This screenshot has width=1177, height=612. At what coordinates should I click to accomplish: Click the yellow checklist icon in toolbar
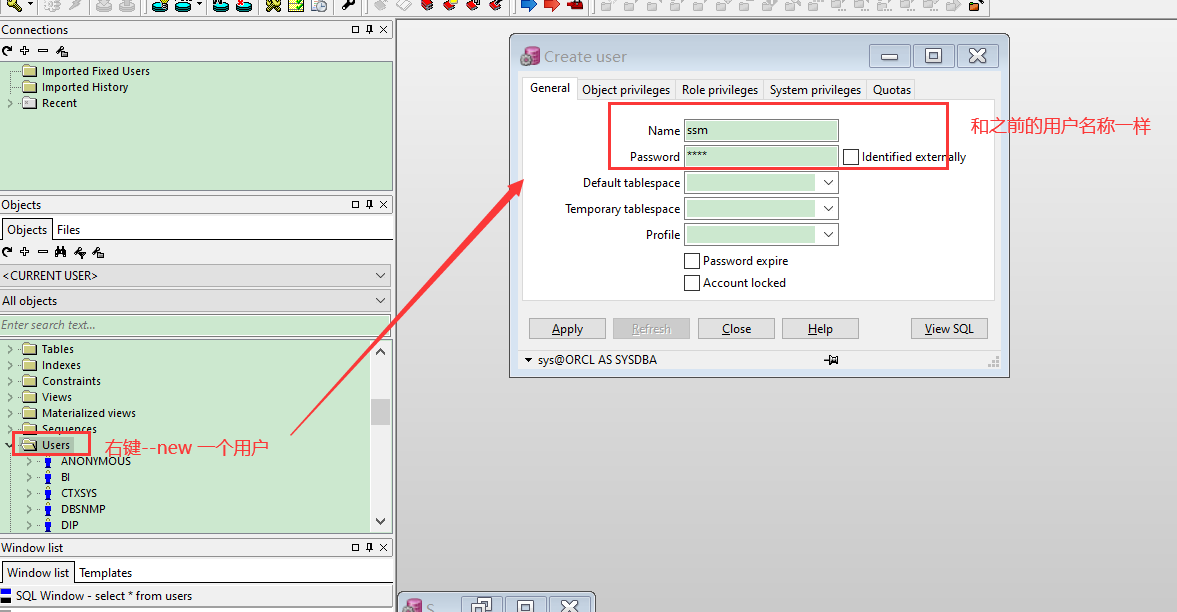click(296, 5)
